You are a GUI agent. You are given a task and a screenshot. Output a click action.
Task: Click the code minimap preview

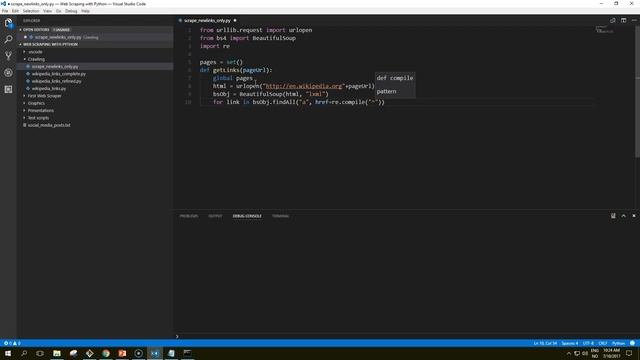coord(604,30)
